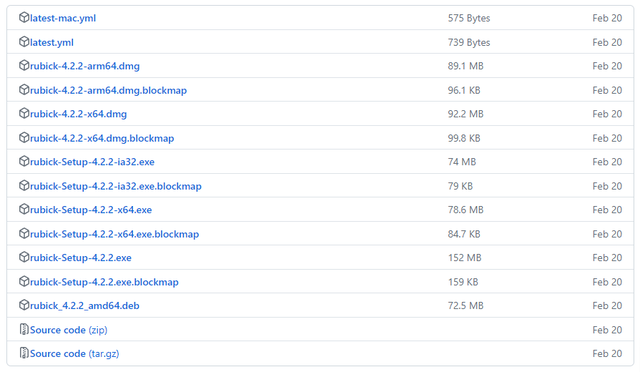Click Feb 20 date in latest.yml row
Viewport: 640px width, 372px height.
coord(607,42)
